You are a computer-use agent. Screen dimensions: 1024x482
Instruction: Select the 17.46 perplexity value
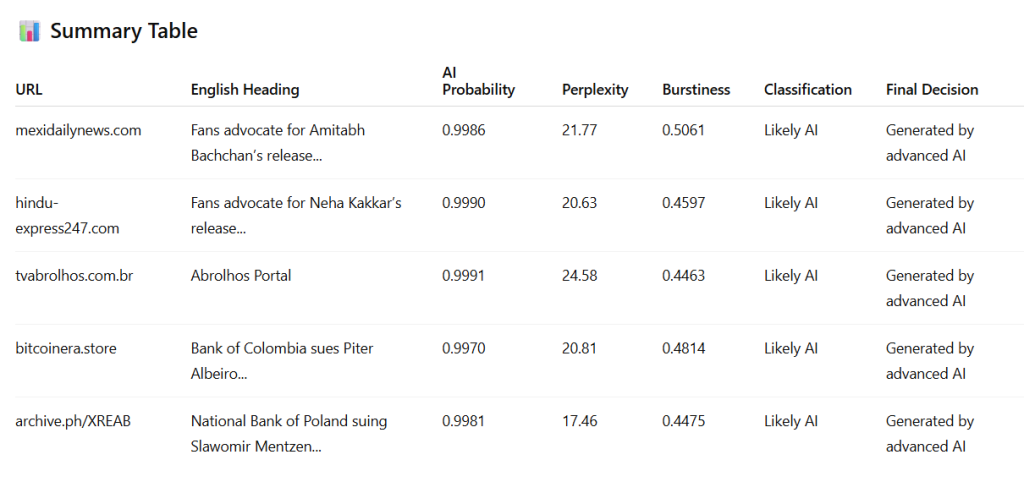click(x=579, y=421)
